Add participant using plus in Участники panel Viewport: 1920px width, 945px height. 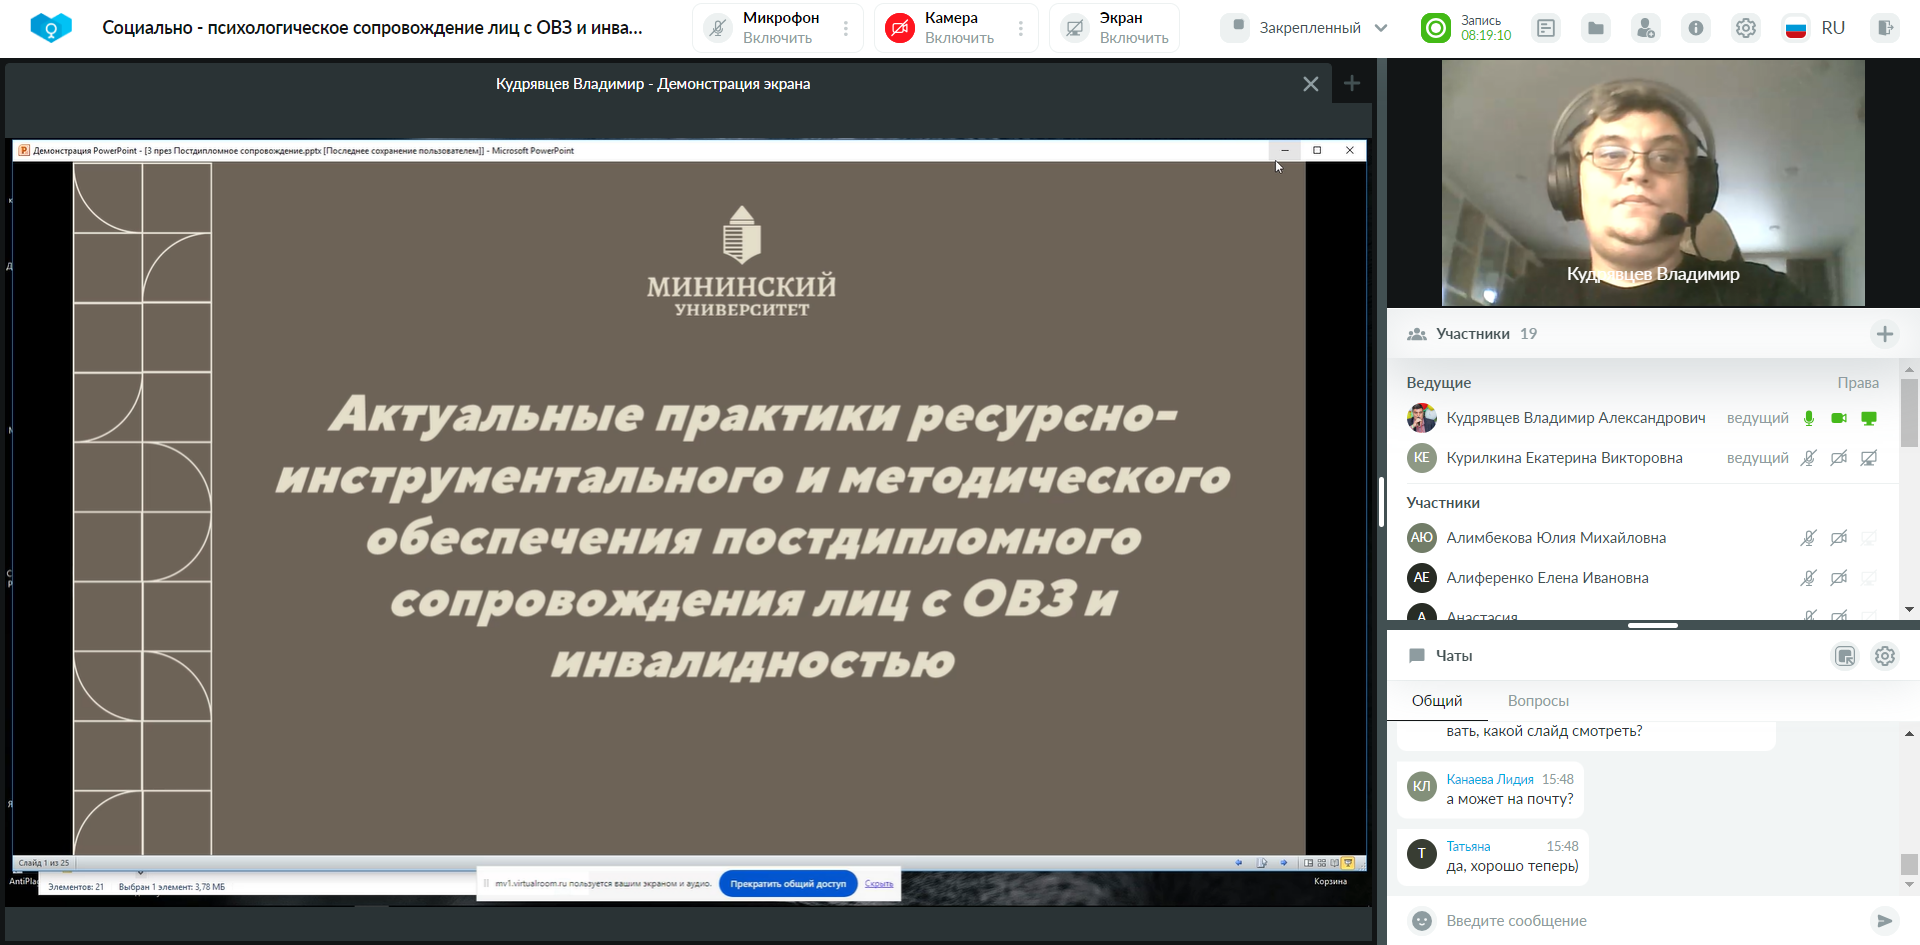tap(1885, 334)
